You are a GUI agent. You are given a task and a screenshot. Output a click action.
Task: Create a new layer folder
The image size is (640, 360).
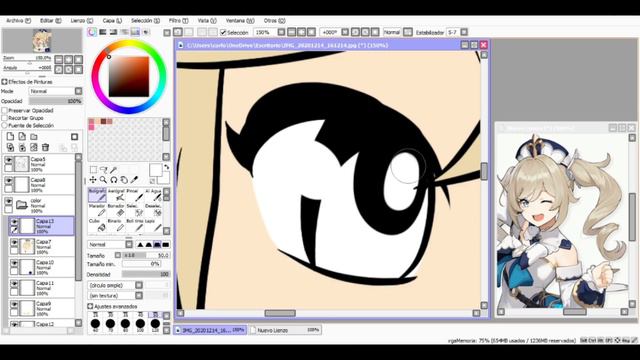34,137
